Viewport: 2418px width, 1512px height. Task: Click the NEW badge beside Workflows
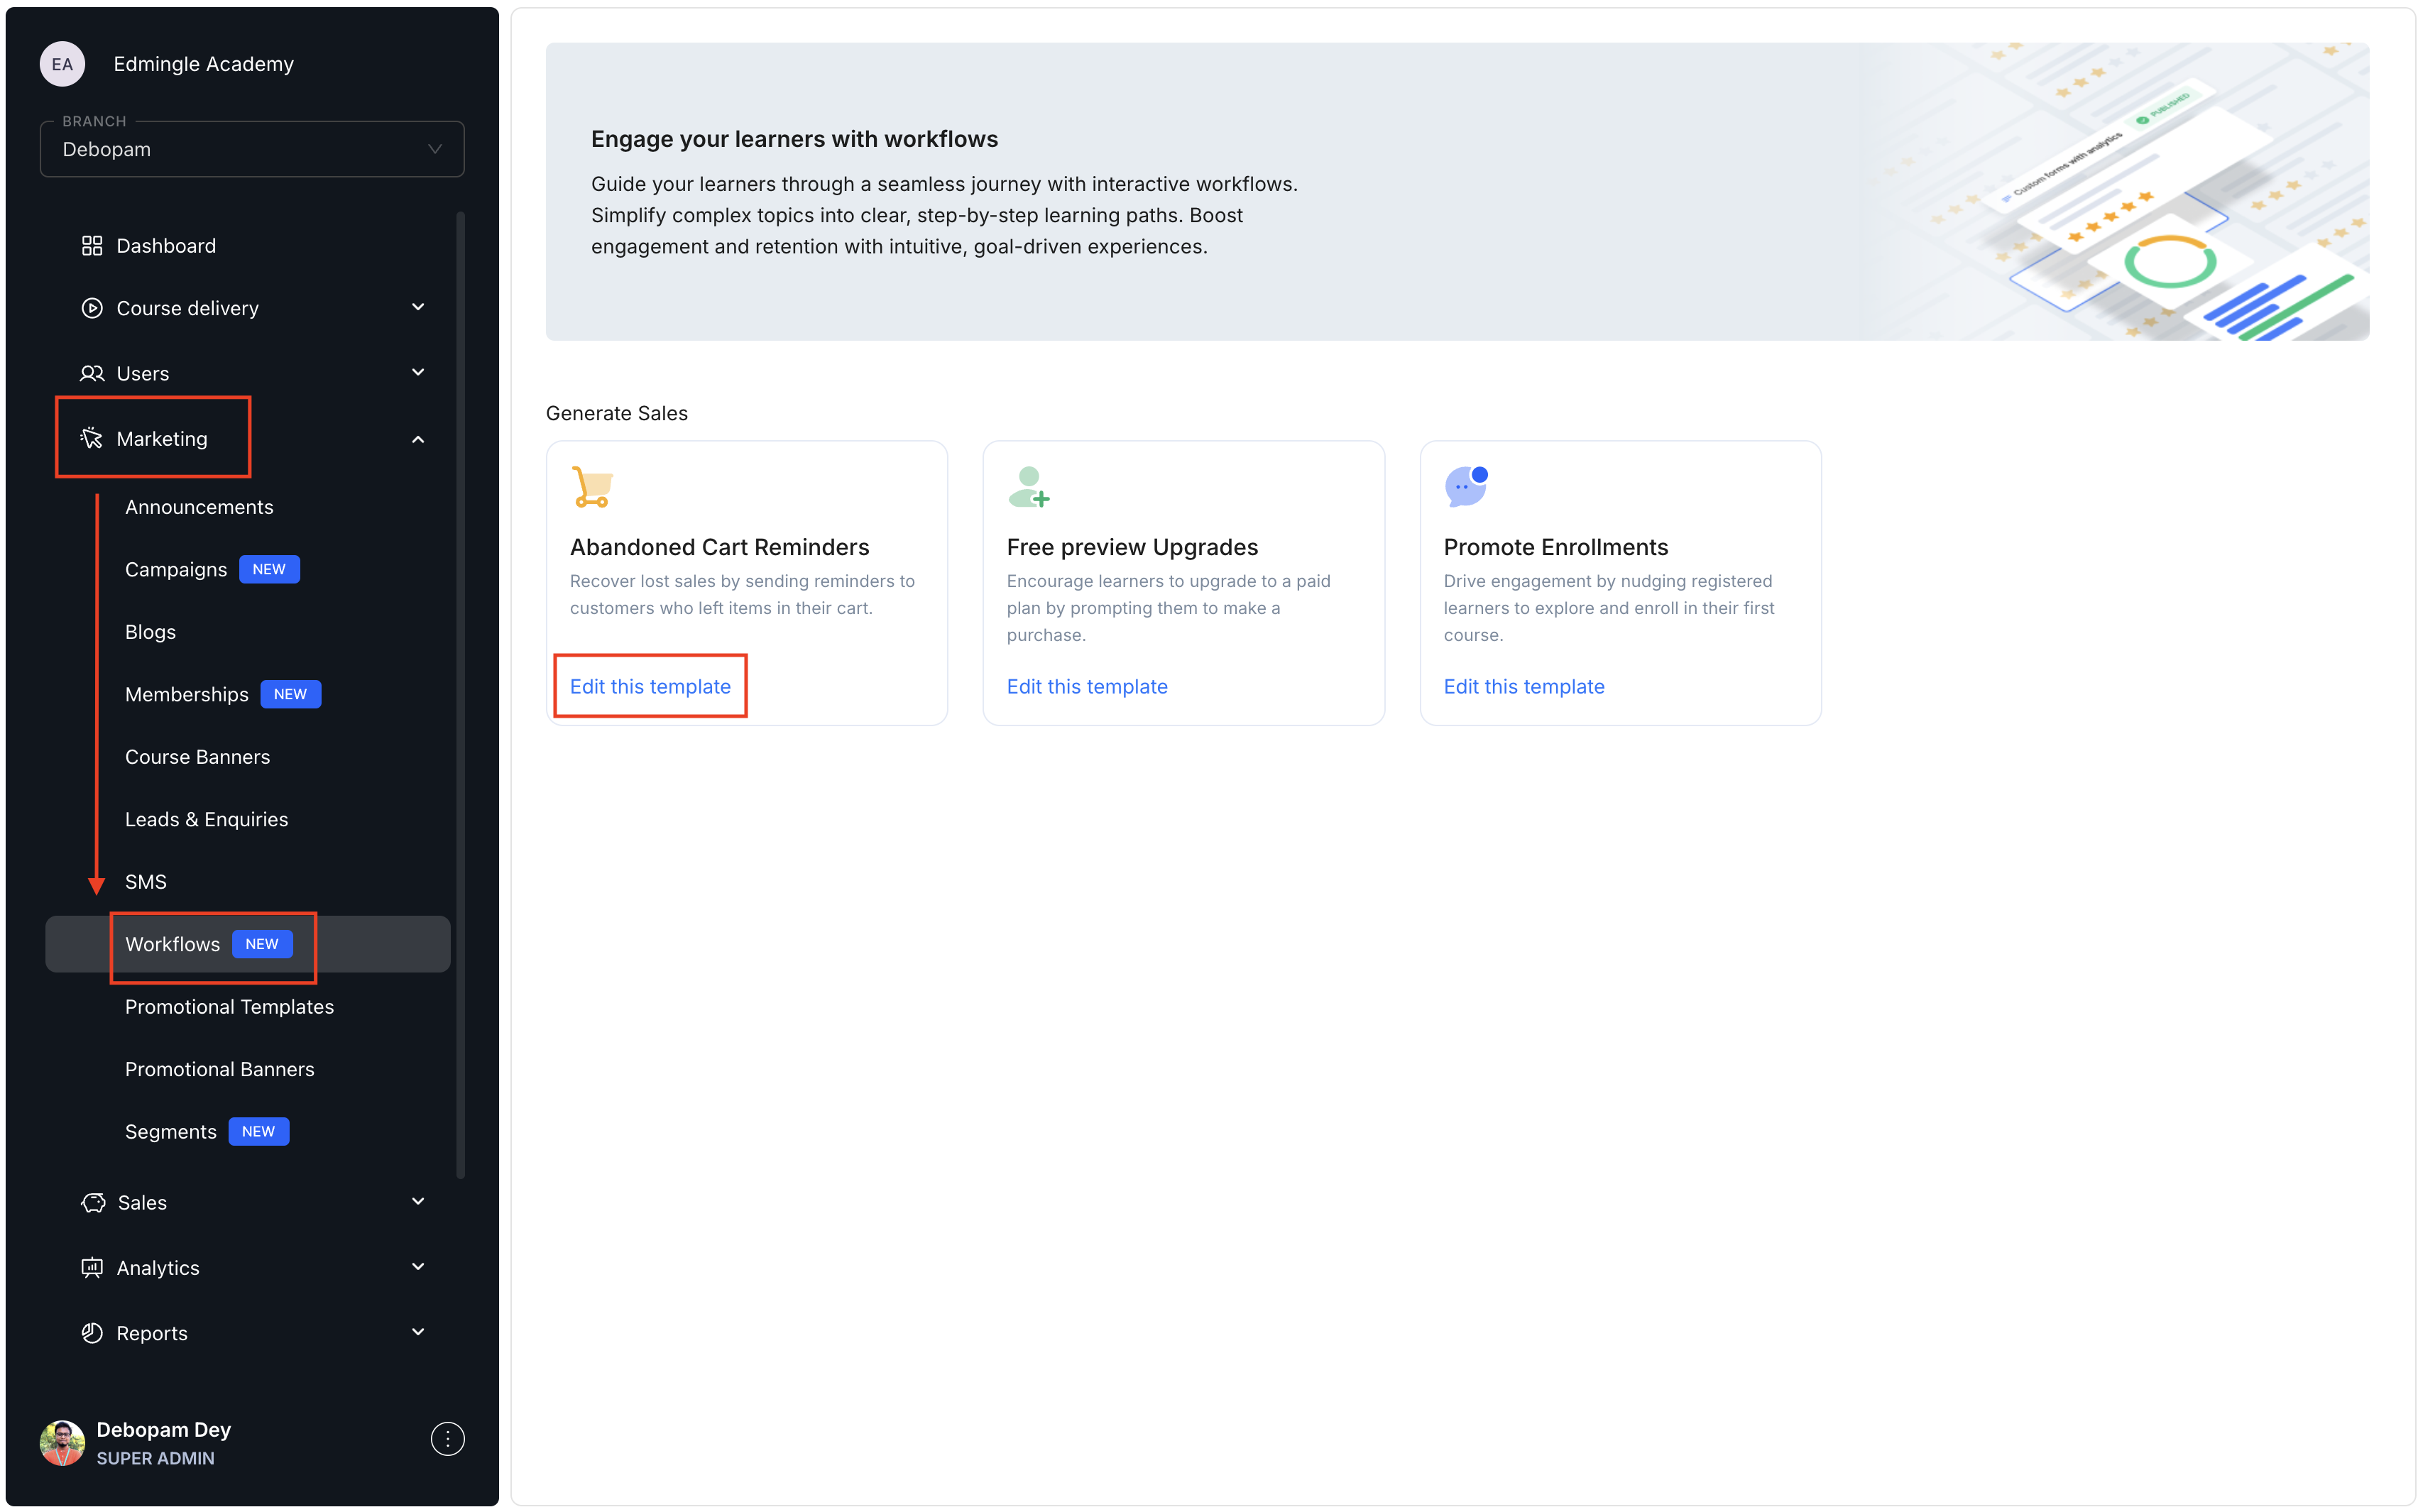point(262,944)
